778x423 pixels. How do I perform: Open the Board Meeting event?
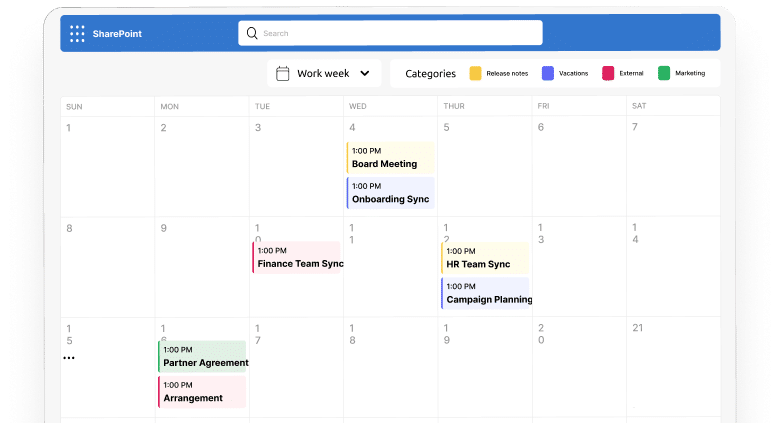391,158
